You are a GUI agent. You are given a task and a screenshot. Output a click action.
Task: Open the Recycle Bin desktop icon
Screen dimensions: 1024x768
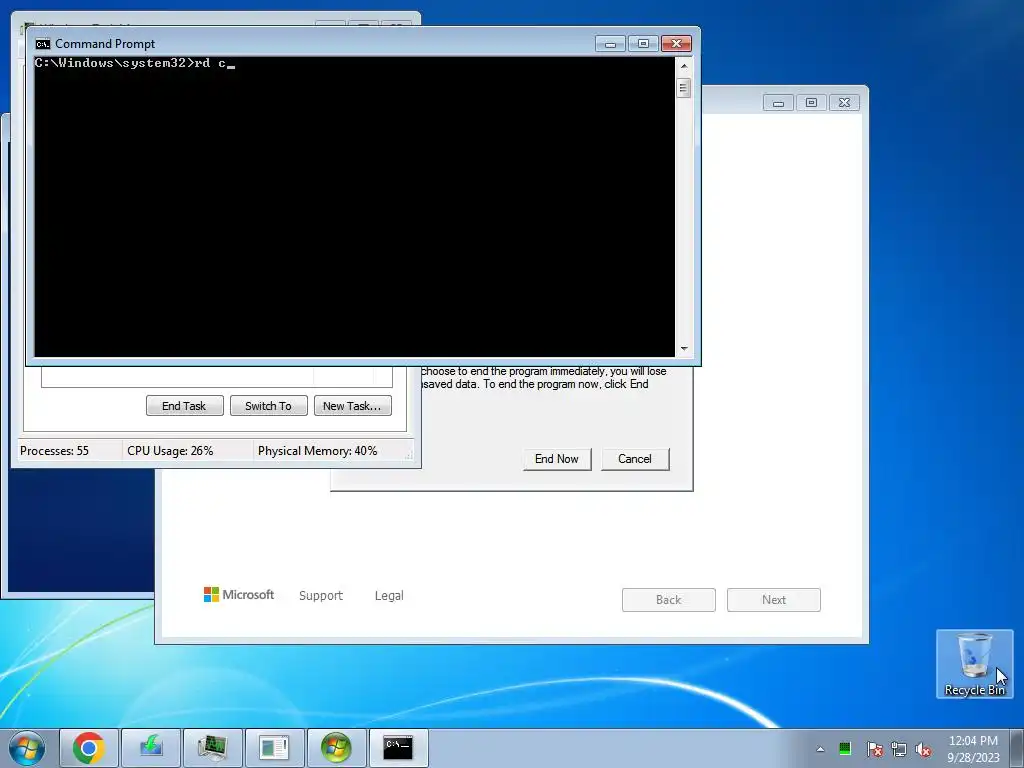(974, 664)
